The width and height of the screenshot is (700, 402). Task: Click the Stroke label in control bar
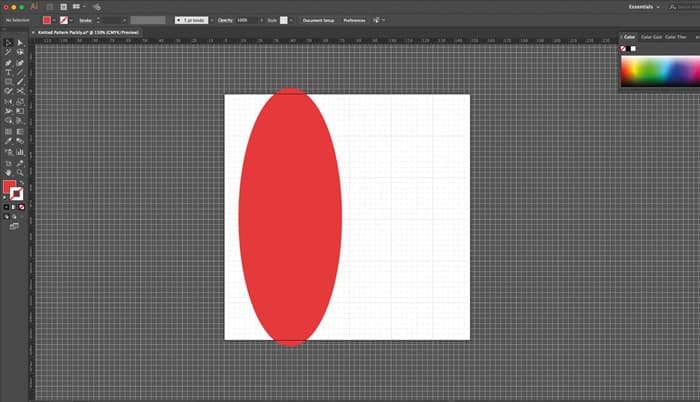pyautogui.click(x=85, y=21)
